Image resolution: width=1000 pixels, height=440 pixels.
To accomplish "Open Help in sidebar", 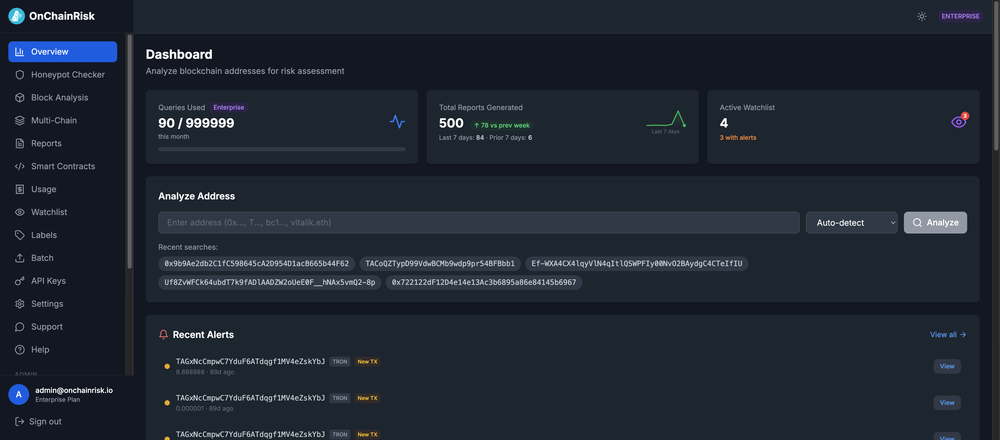I will click(62, 350).
